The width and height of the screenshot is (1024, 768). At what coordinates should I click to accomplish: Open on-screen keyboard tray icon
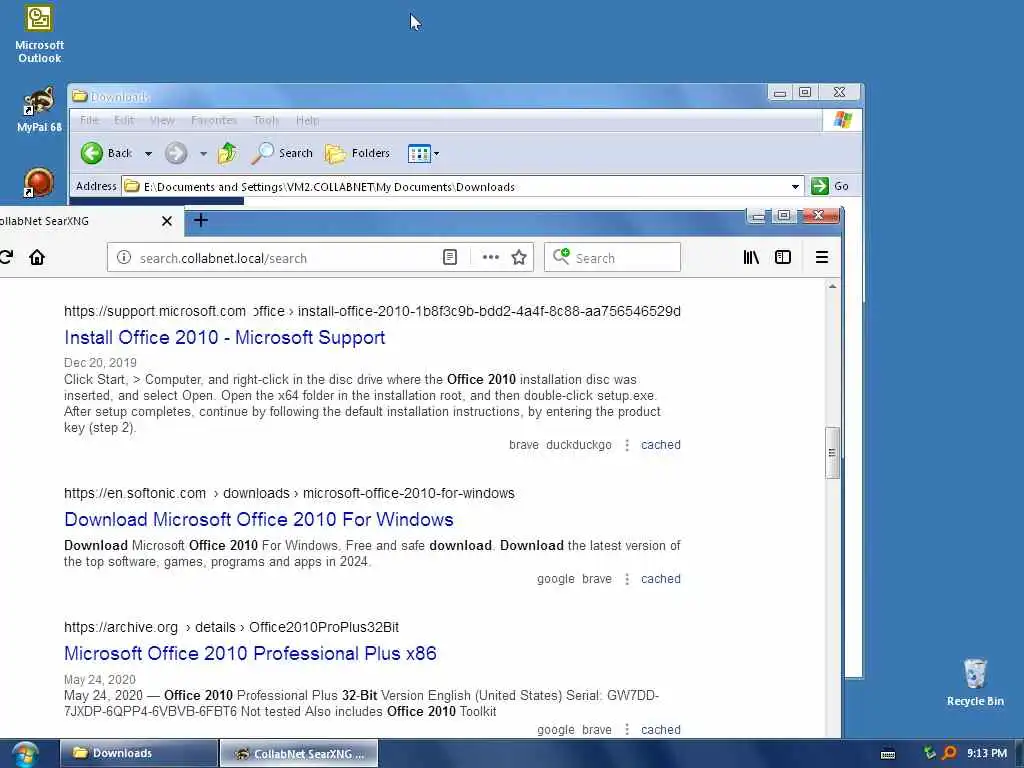[888, 754]
